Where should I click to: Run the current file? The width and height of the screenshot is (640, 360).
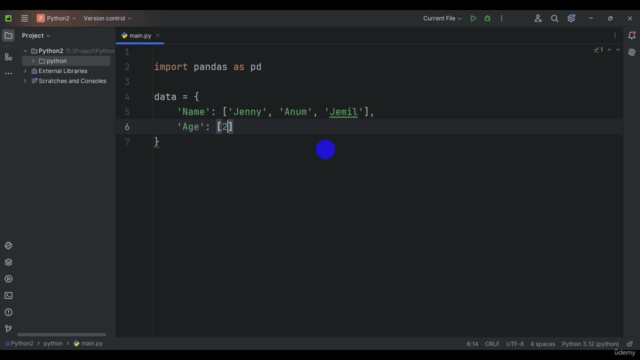(x=473, y=18)
